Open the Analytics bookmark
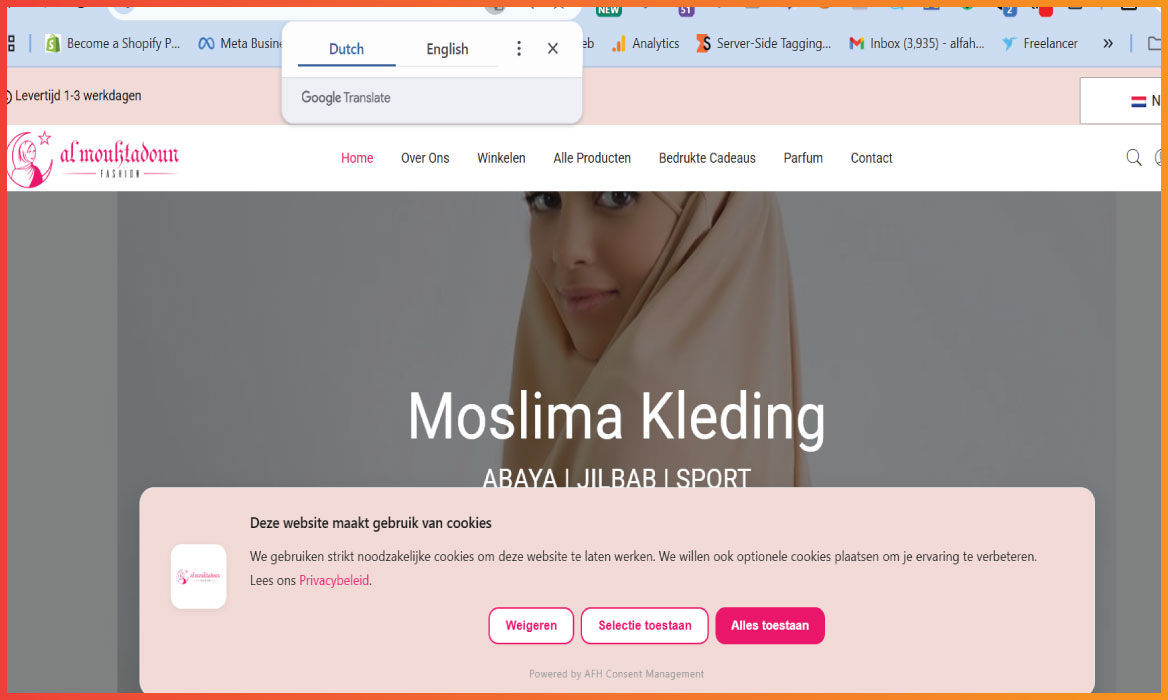Image resolution: width=1168 pixels, height=700 pixels. [x=645, y=43]
